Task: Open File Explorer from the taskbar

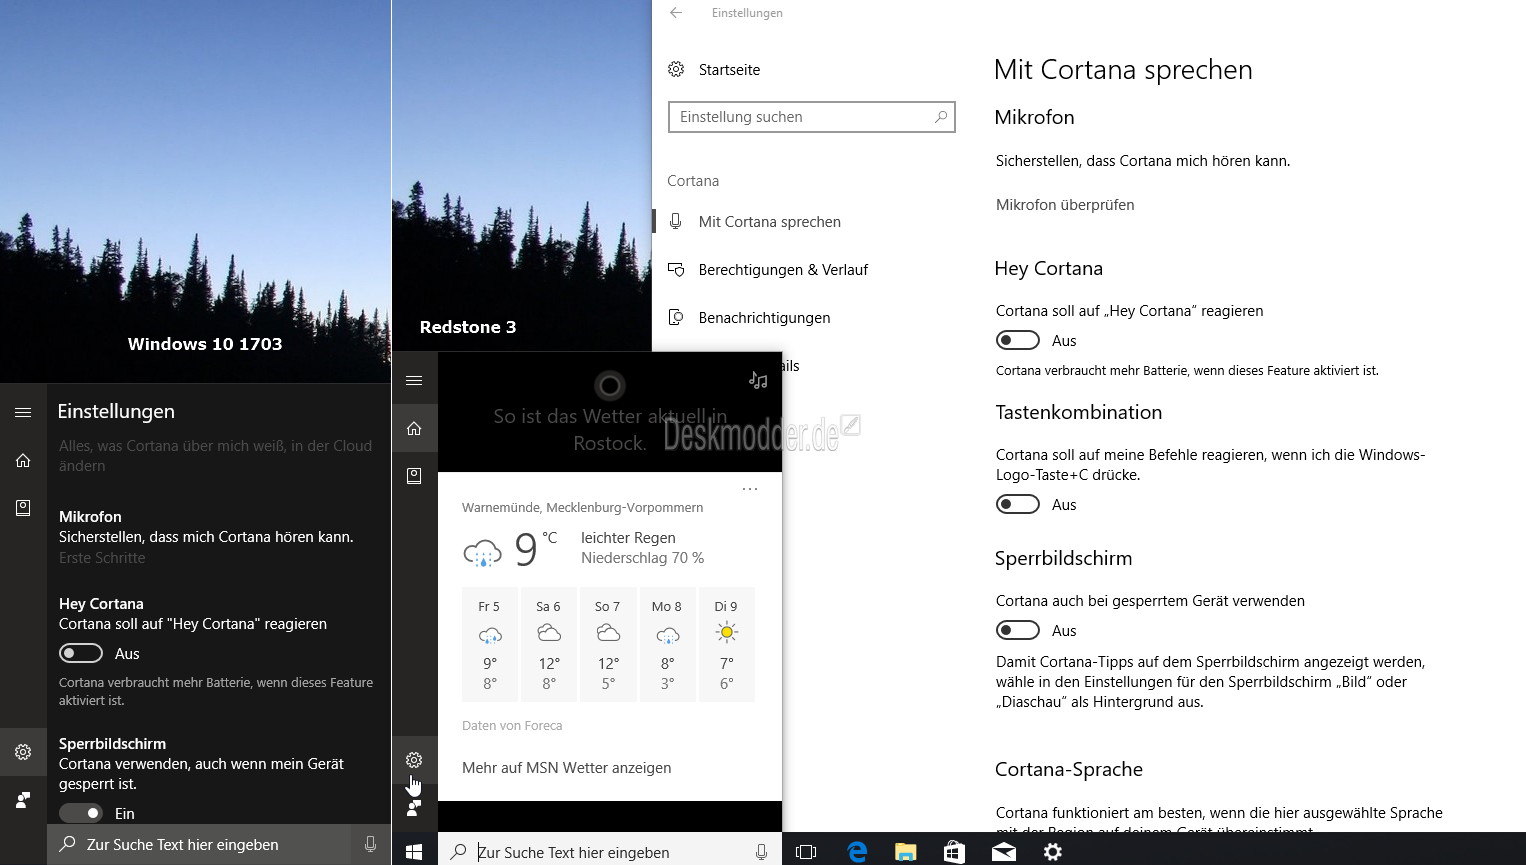Action: coord(905,852)
